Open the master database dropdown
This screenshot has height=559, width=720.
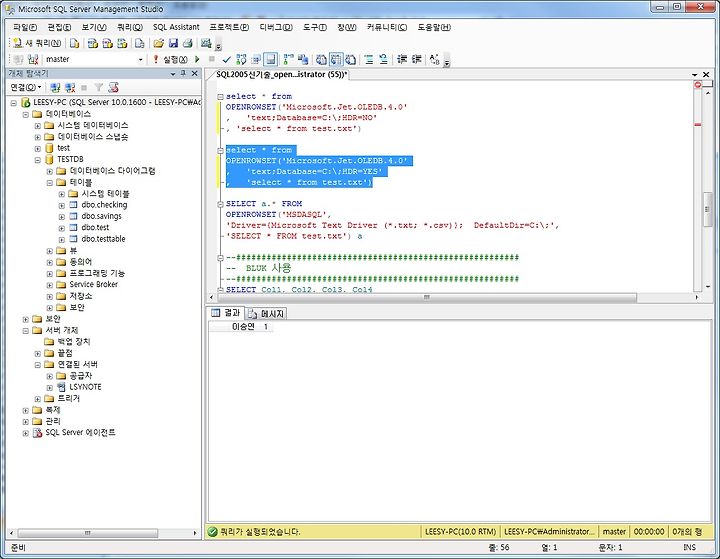141,59
